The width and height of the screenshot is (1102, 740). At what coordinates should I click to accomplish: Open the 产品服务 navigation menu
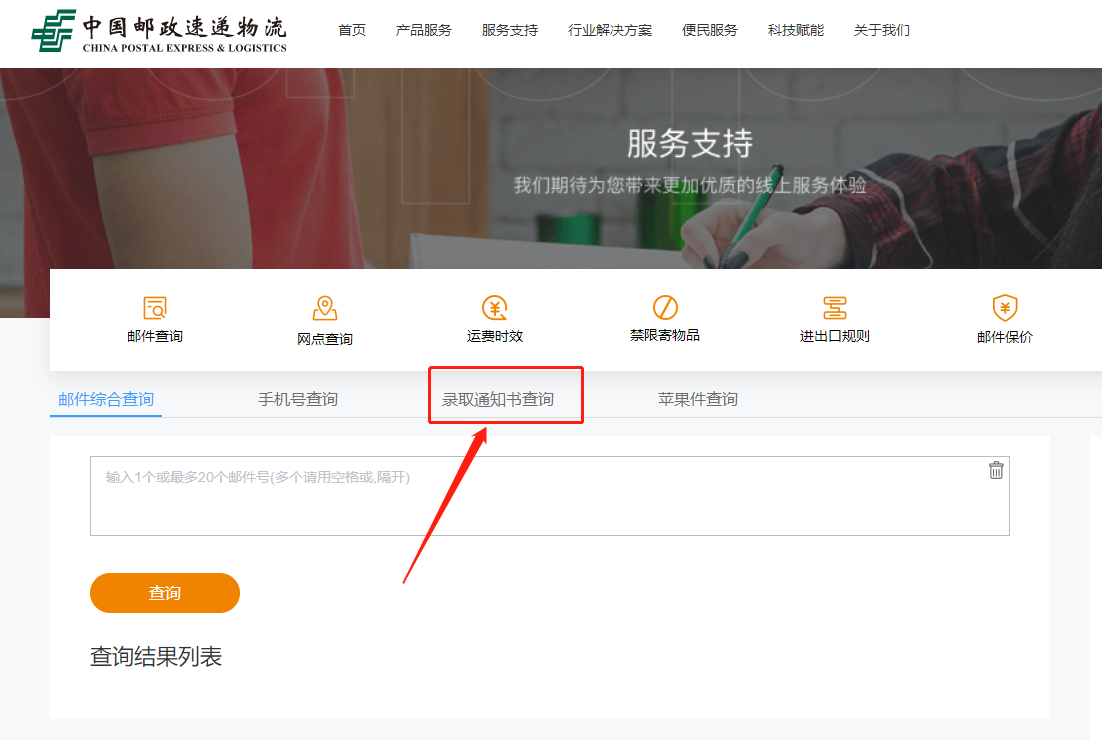click(424, 30)
